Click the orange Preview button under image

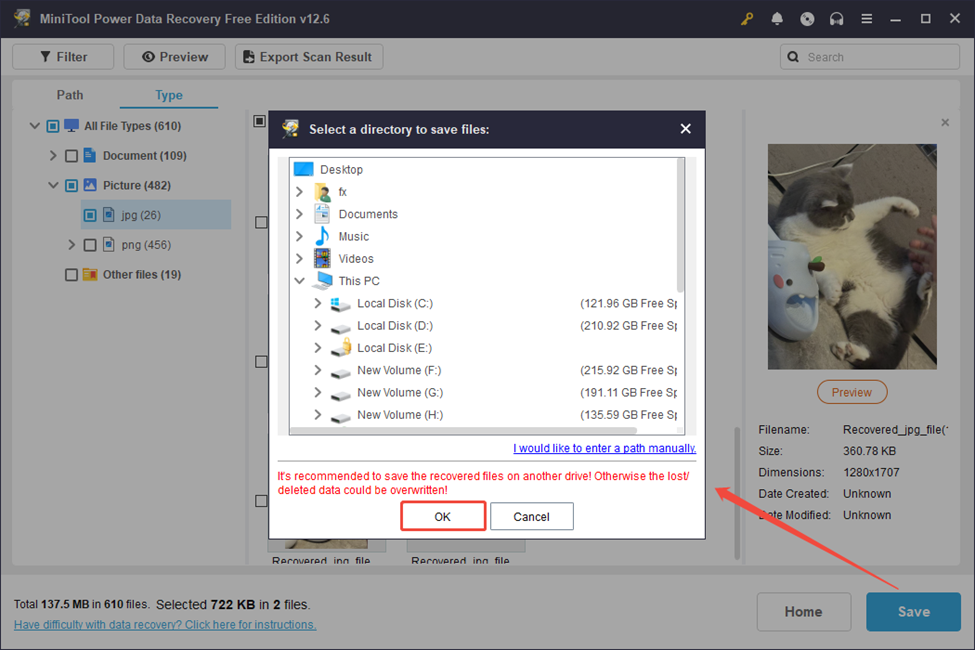pyautogui.click(x=852, y=392)
